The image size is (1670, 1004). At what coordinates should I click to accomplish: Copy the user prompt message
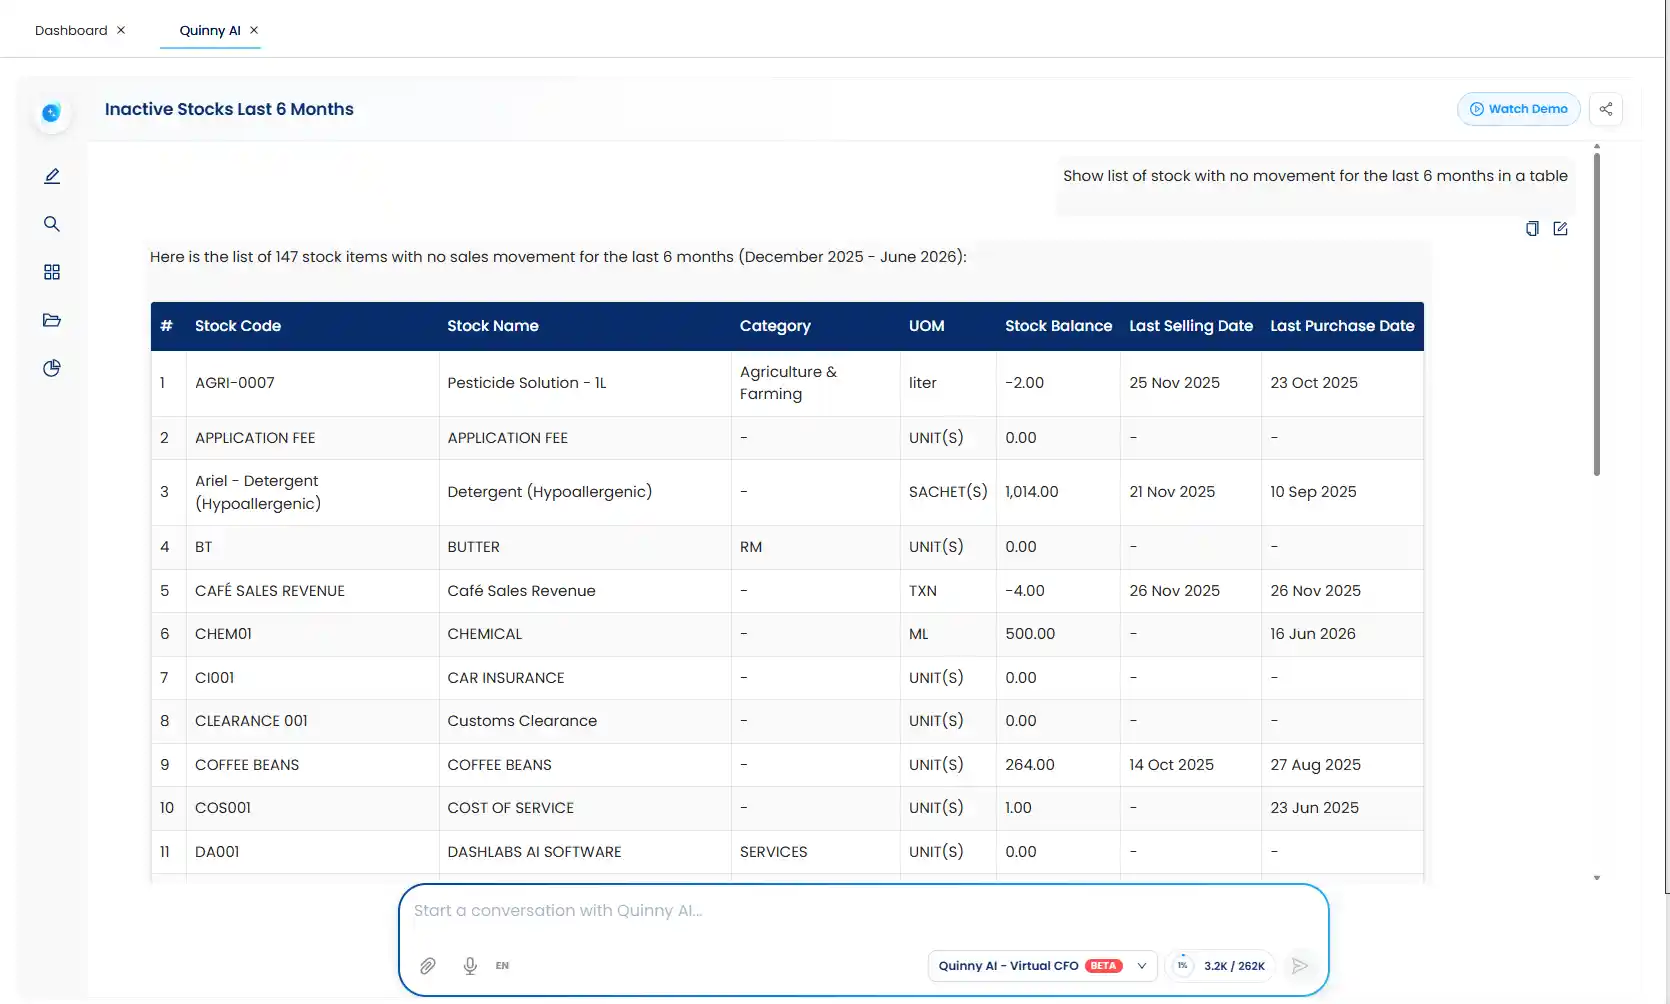click(x=1532, y=229)
